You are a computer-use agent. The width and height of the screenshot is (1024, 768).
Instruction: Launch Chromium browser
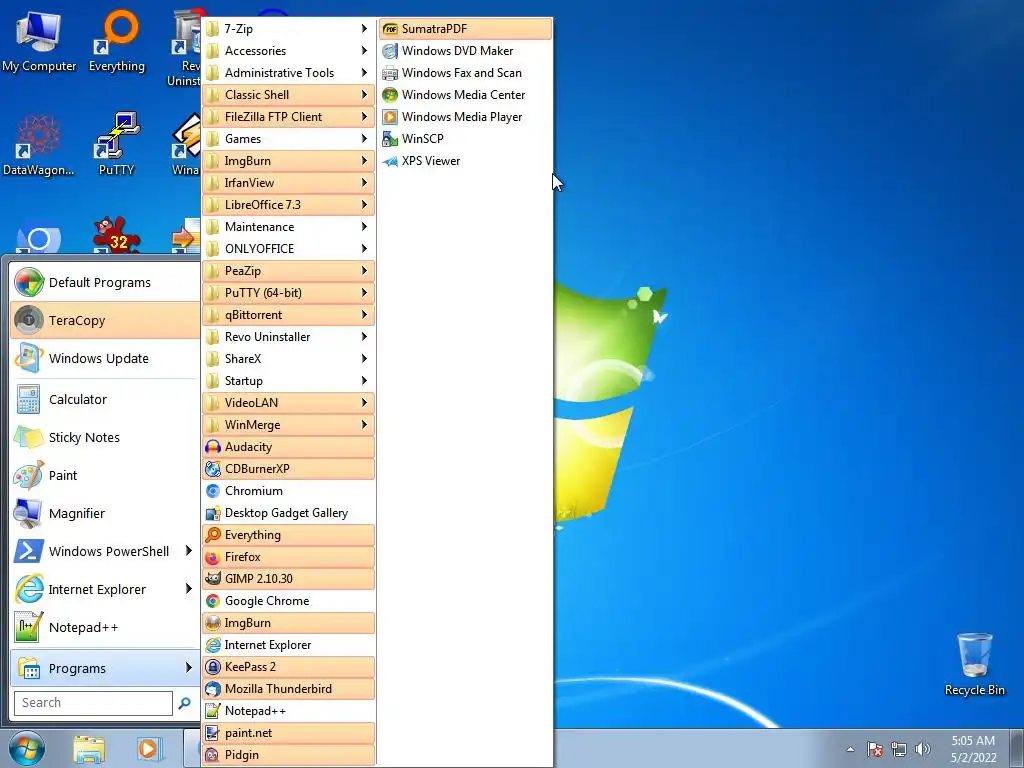(289, 490)
